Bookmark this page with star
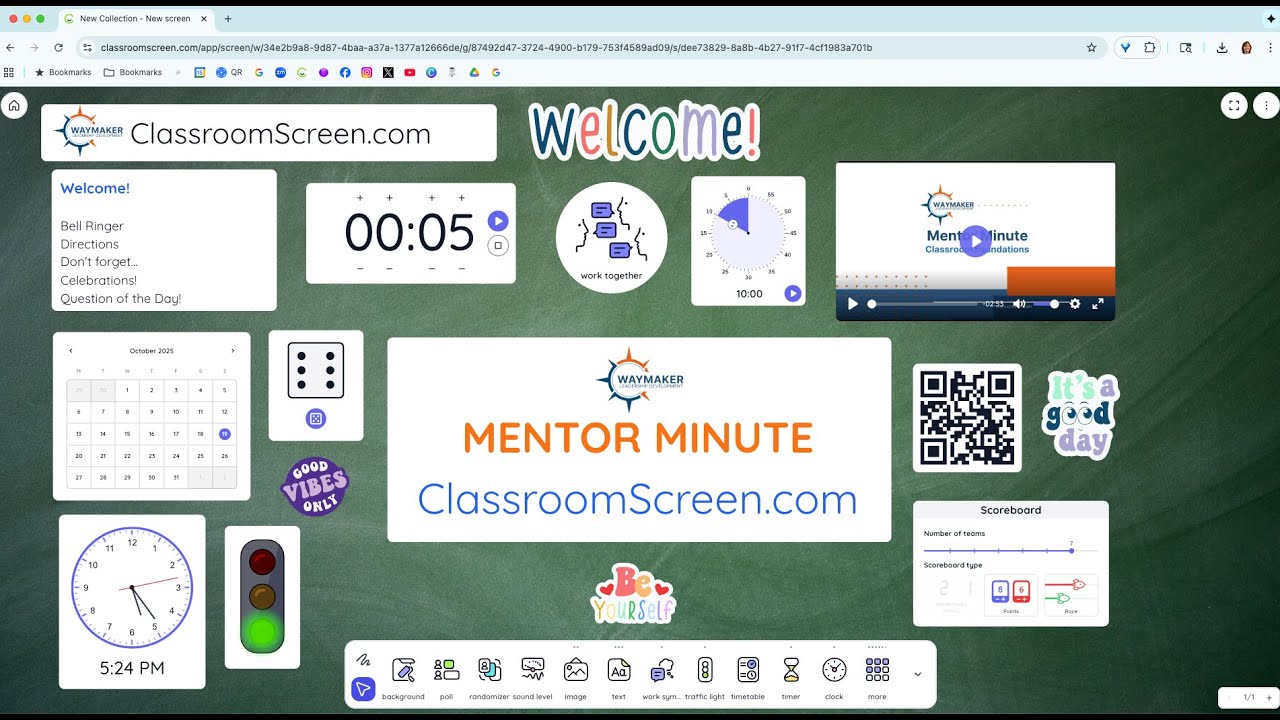The image size is (1280, 720). click(1091, 47)
